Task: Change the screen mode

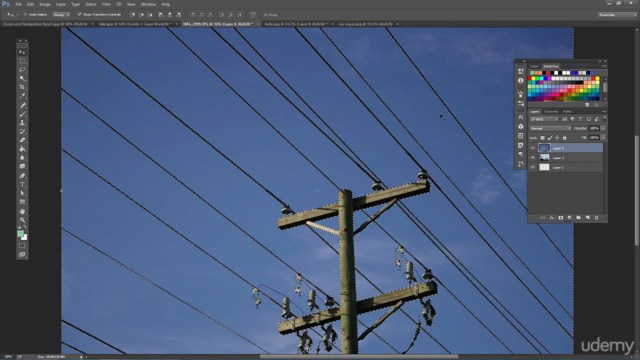Action: [x=22, y=255]
